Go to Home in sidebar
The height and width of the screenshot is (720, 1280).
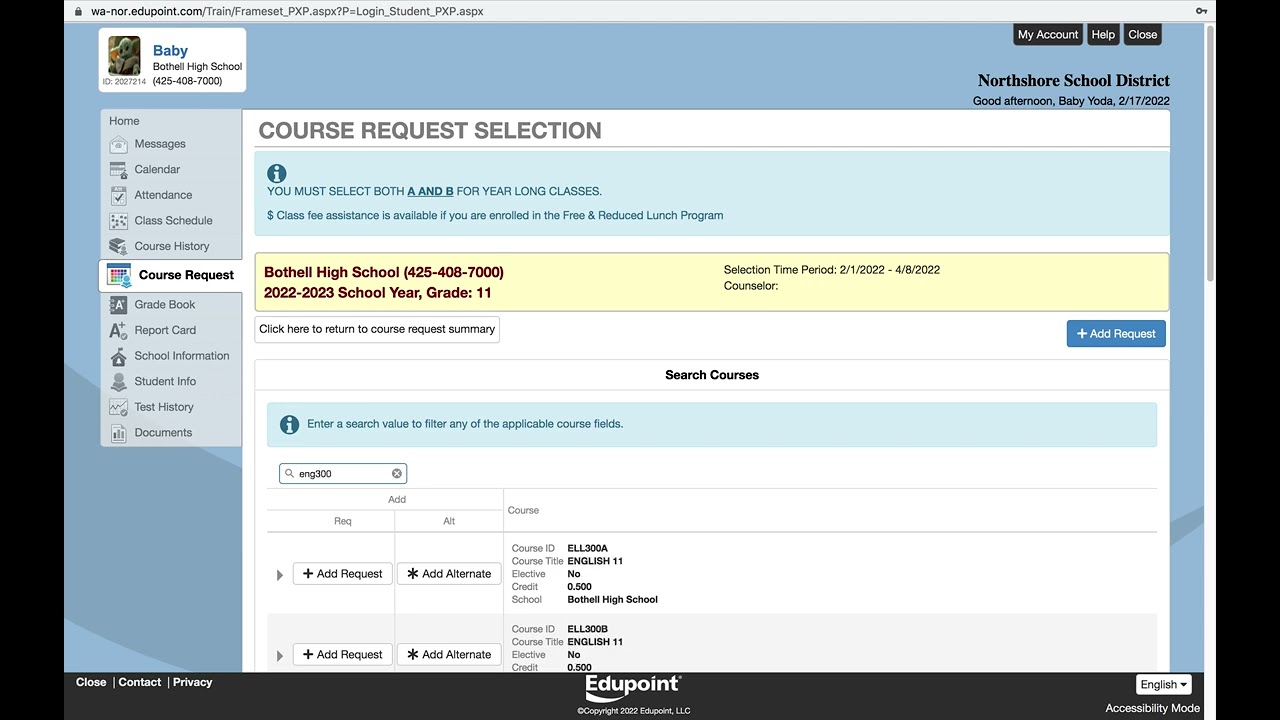(124, 121)
